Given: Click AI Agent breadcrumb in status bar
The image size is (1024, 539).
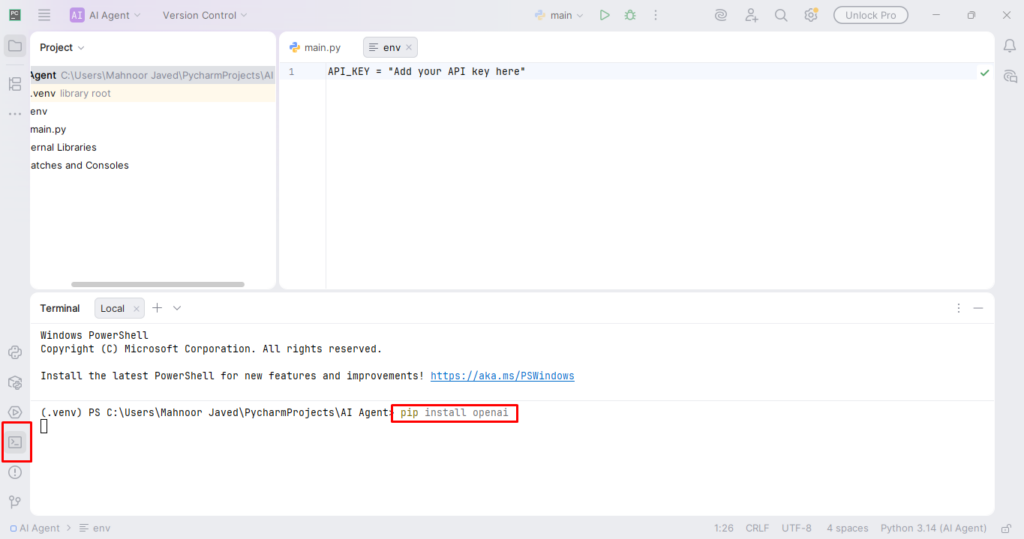Looking at the screenshot, I should coord(35,528).
